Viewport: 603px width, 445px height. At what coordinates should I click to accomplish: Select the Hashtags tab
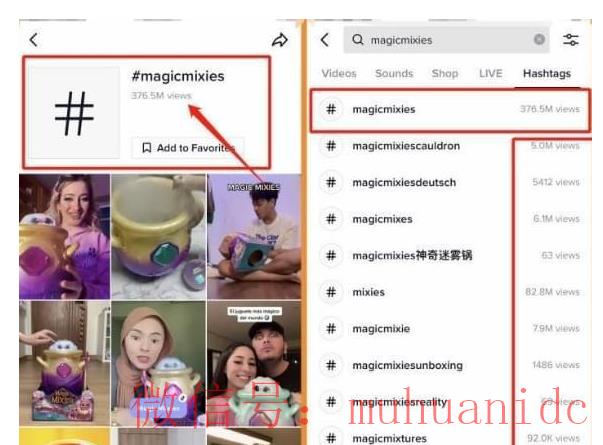click(546, 74)
